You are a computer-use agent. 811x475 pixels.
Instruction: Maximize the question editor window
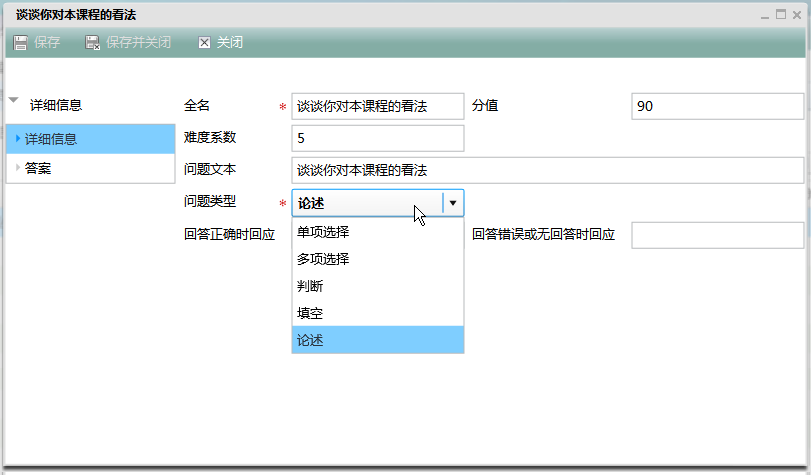point(781,14)
